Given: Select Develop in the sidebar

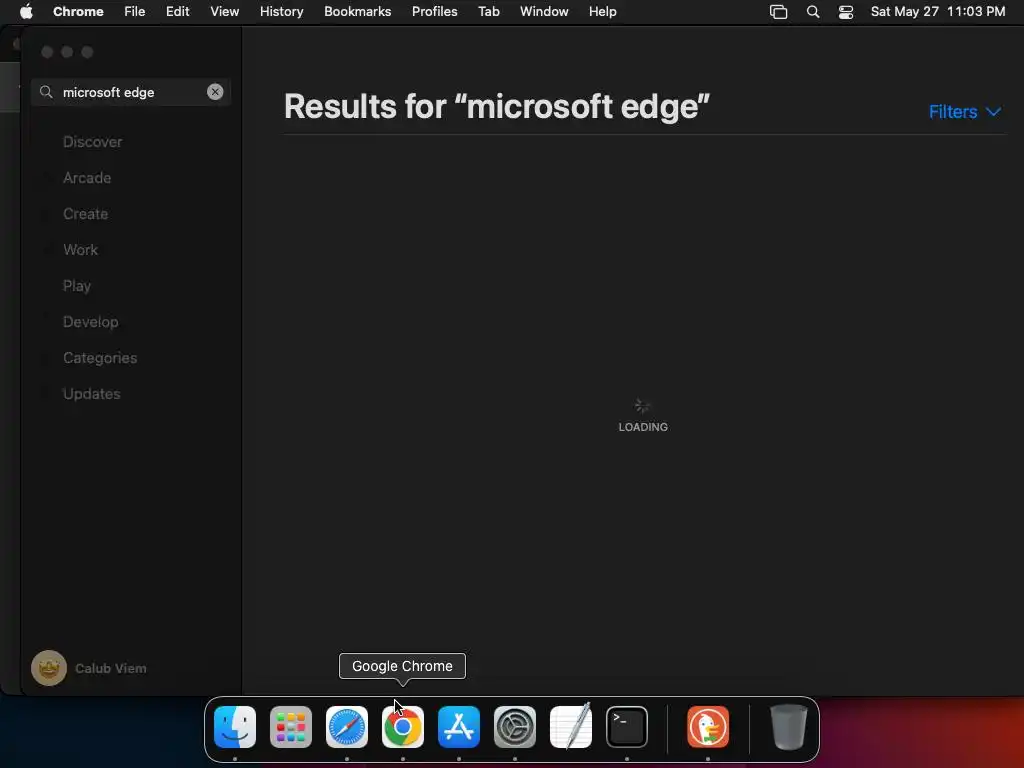Looking at the screenshot, I should 91,322.
